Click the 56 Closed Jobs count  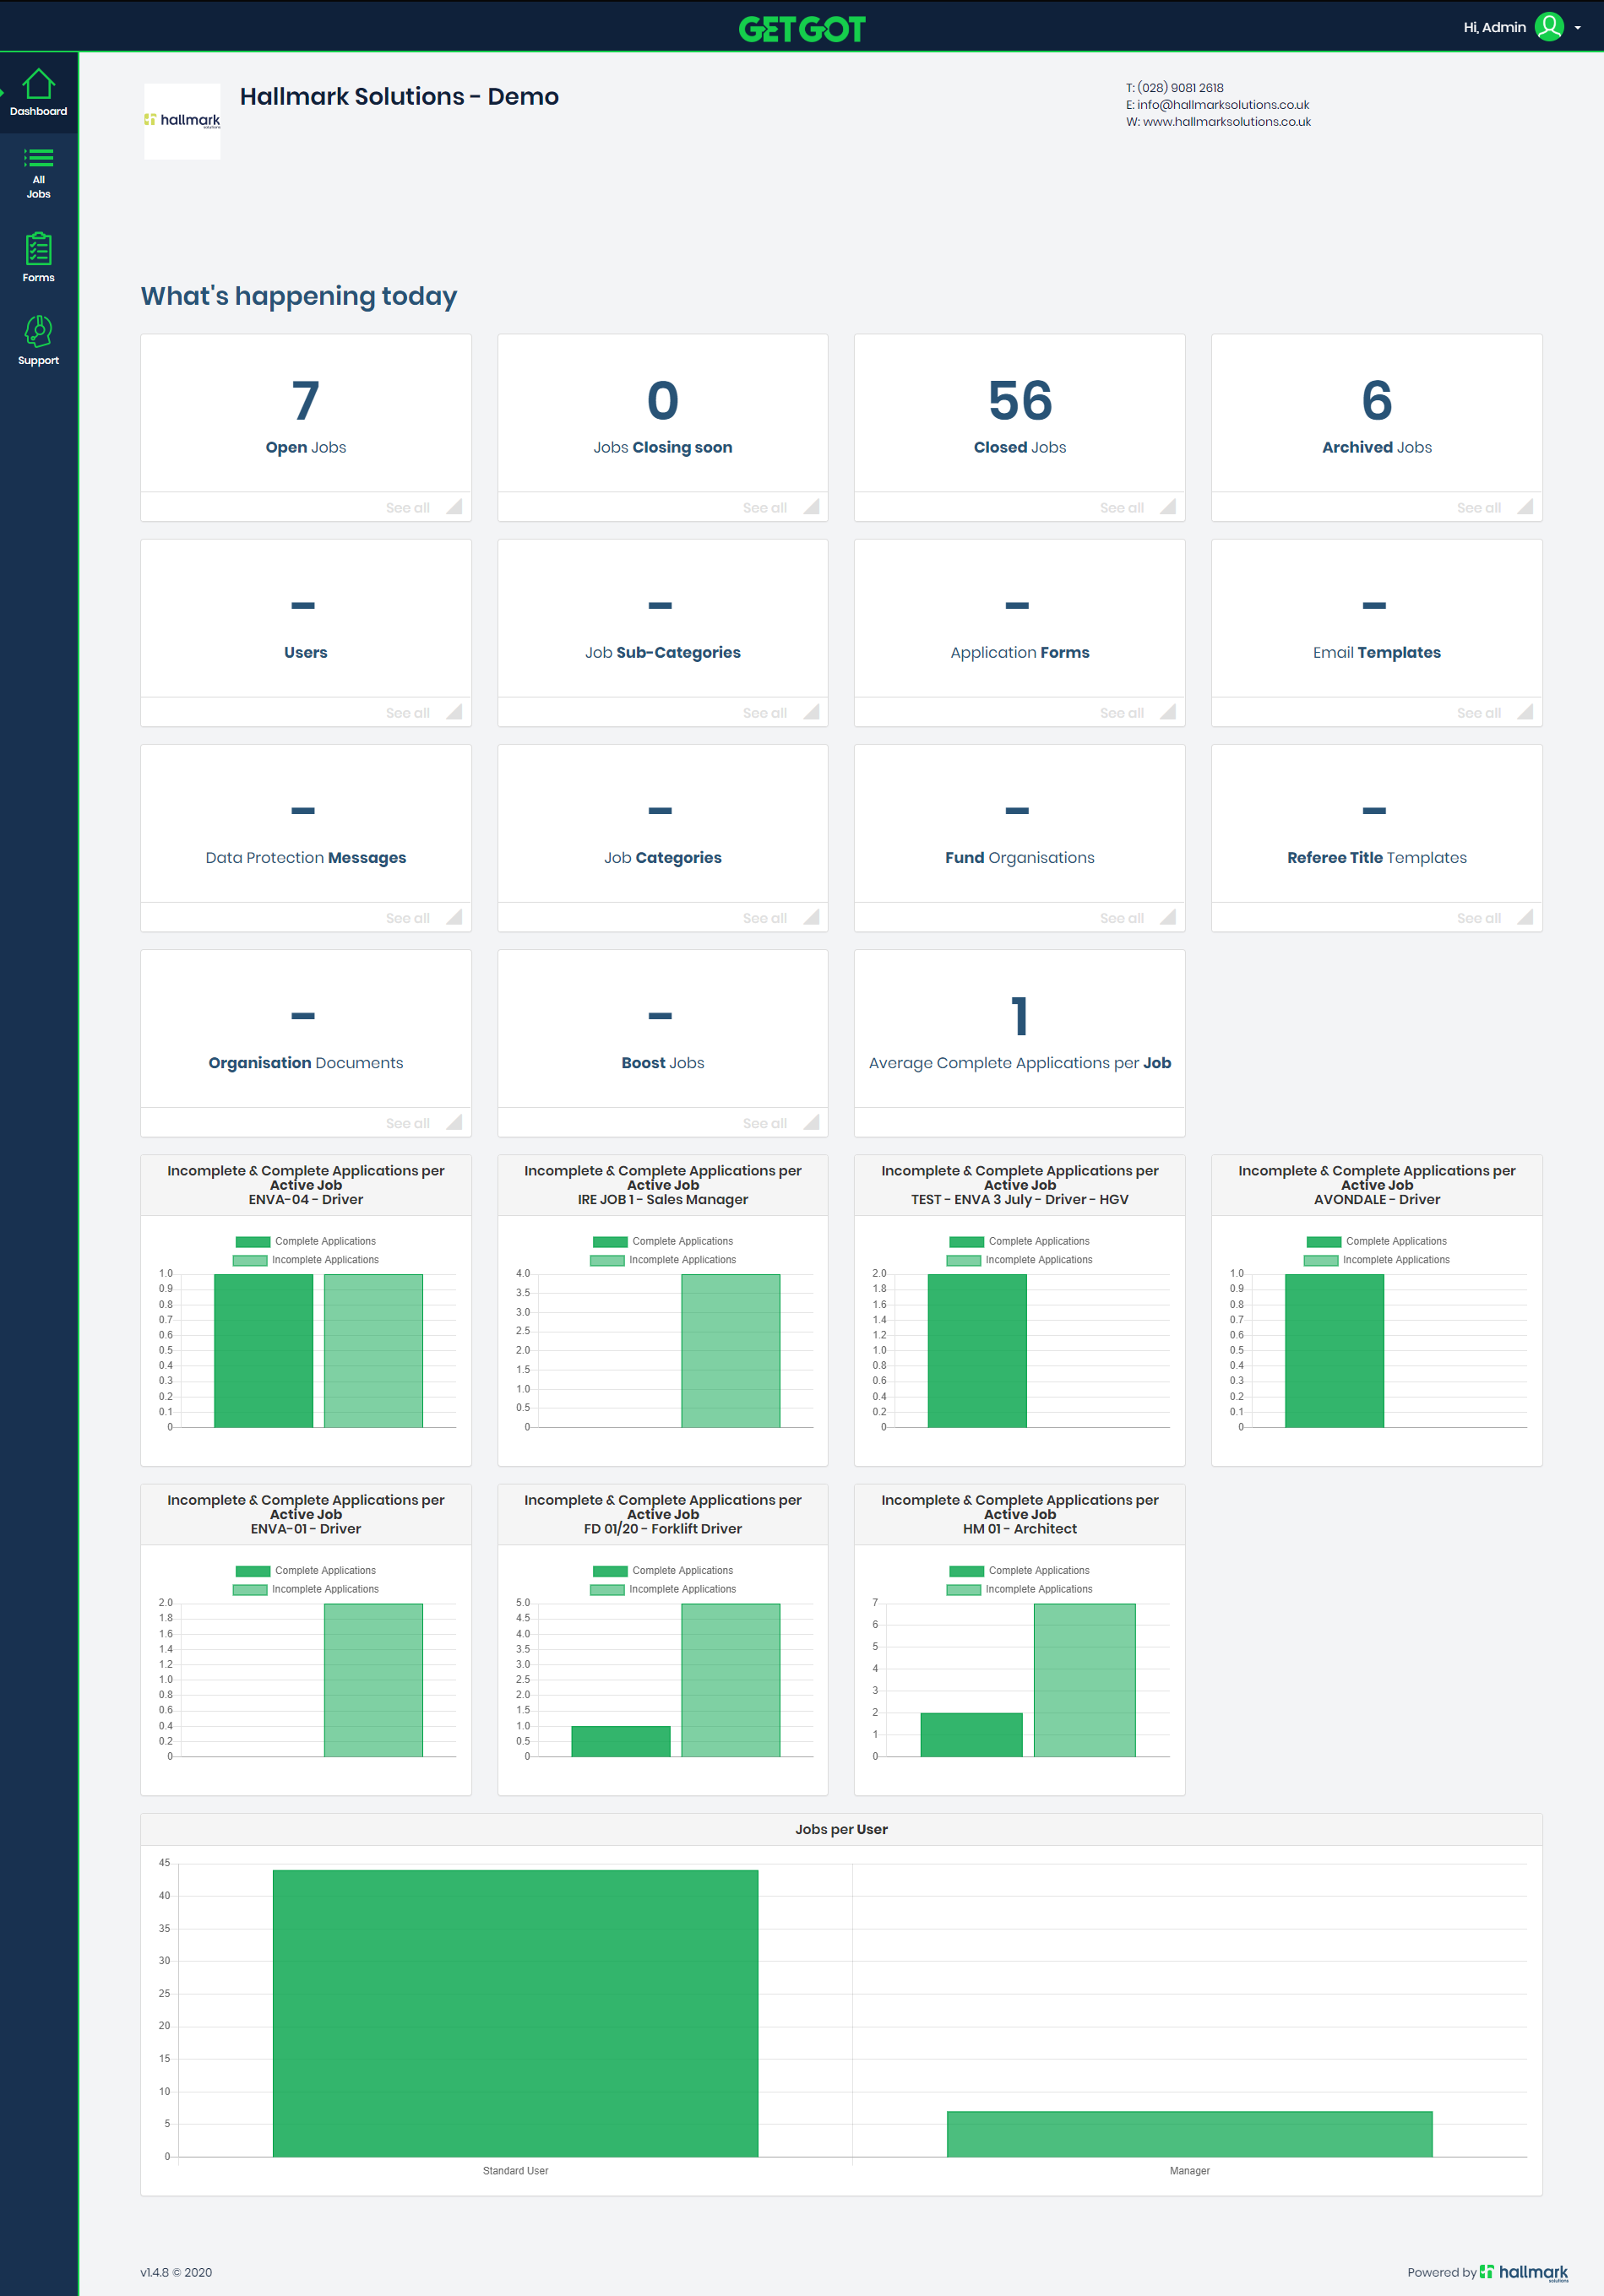(x=1020, y=401)
